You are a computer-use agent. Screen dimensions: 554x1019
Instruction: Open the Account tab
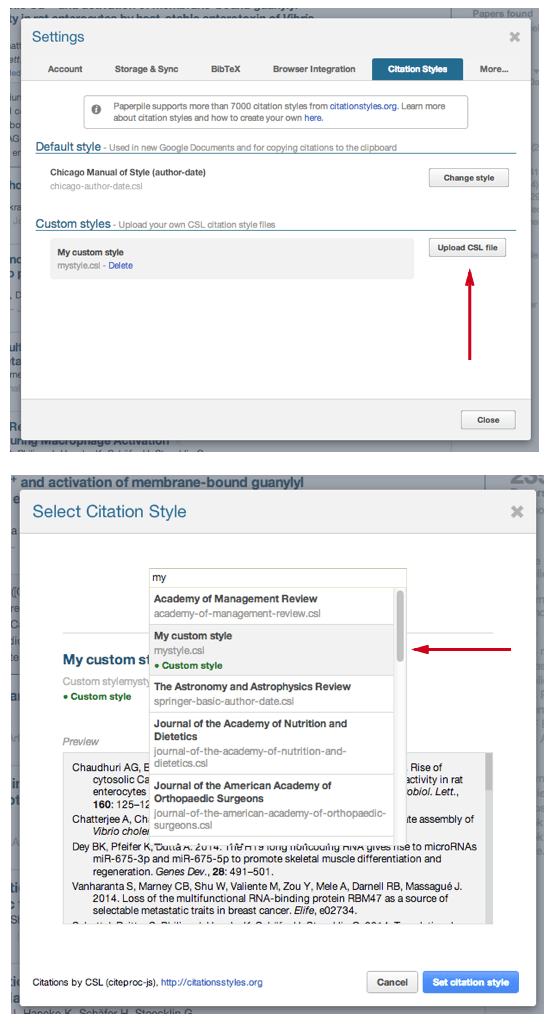tap(65, 69)
